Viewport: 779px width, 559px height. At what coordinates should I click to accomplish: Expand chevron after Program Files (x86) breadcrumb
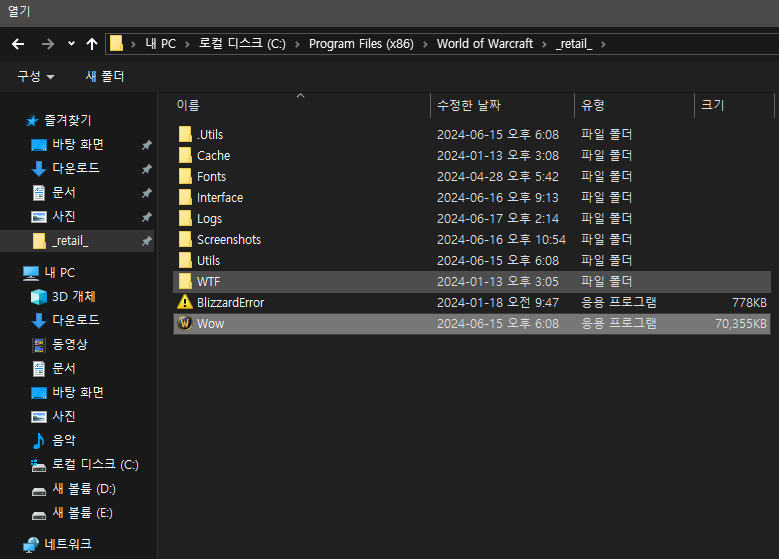tap(425, 44)
